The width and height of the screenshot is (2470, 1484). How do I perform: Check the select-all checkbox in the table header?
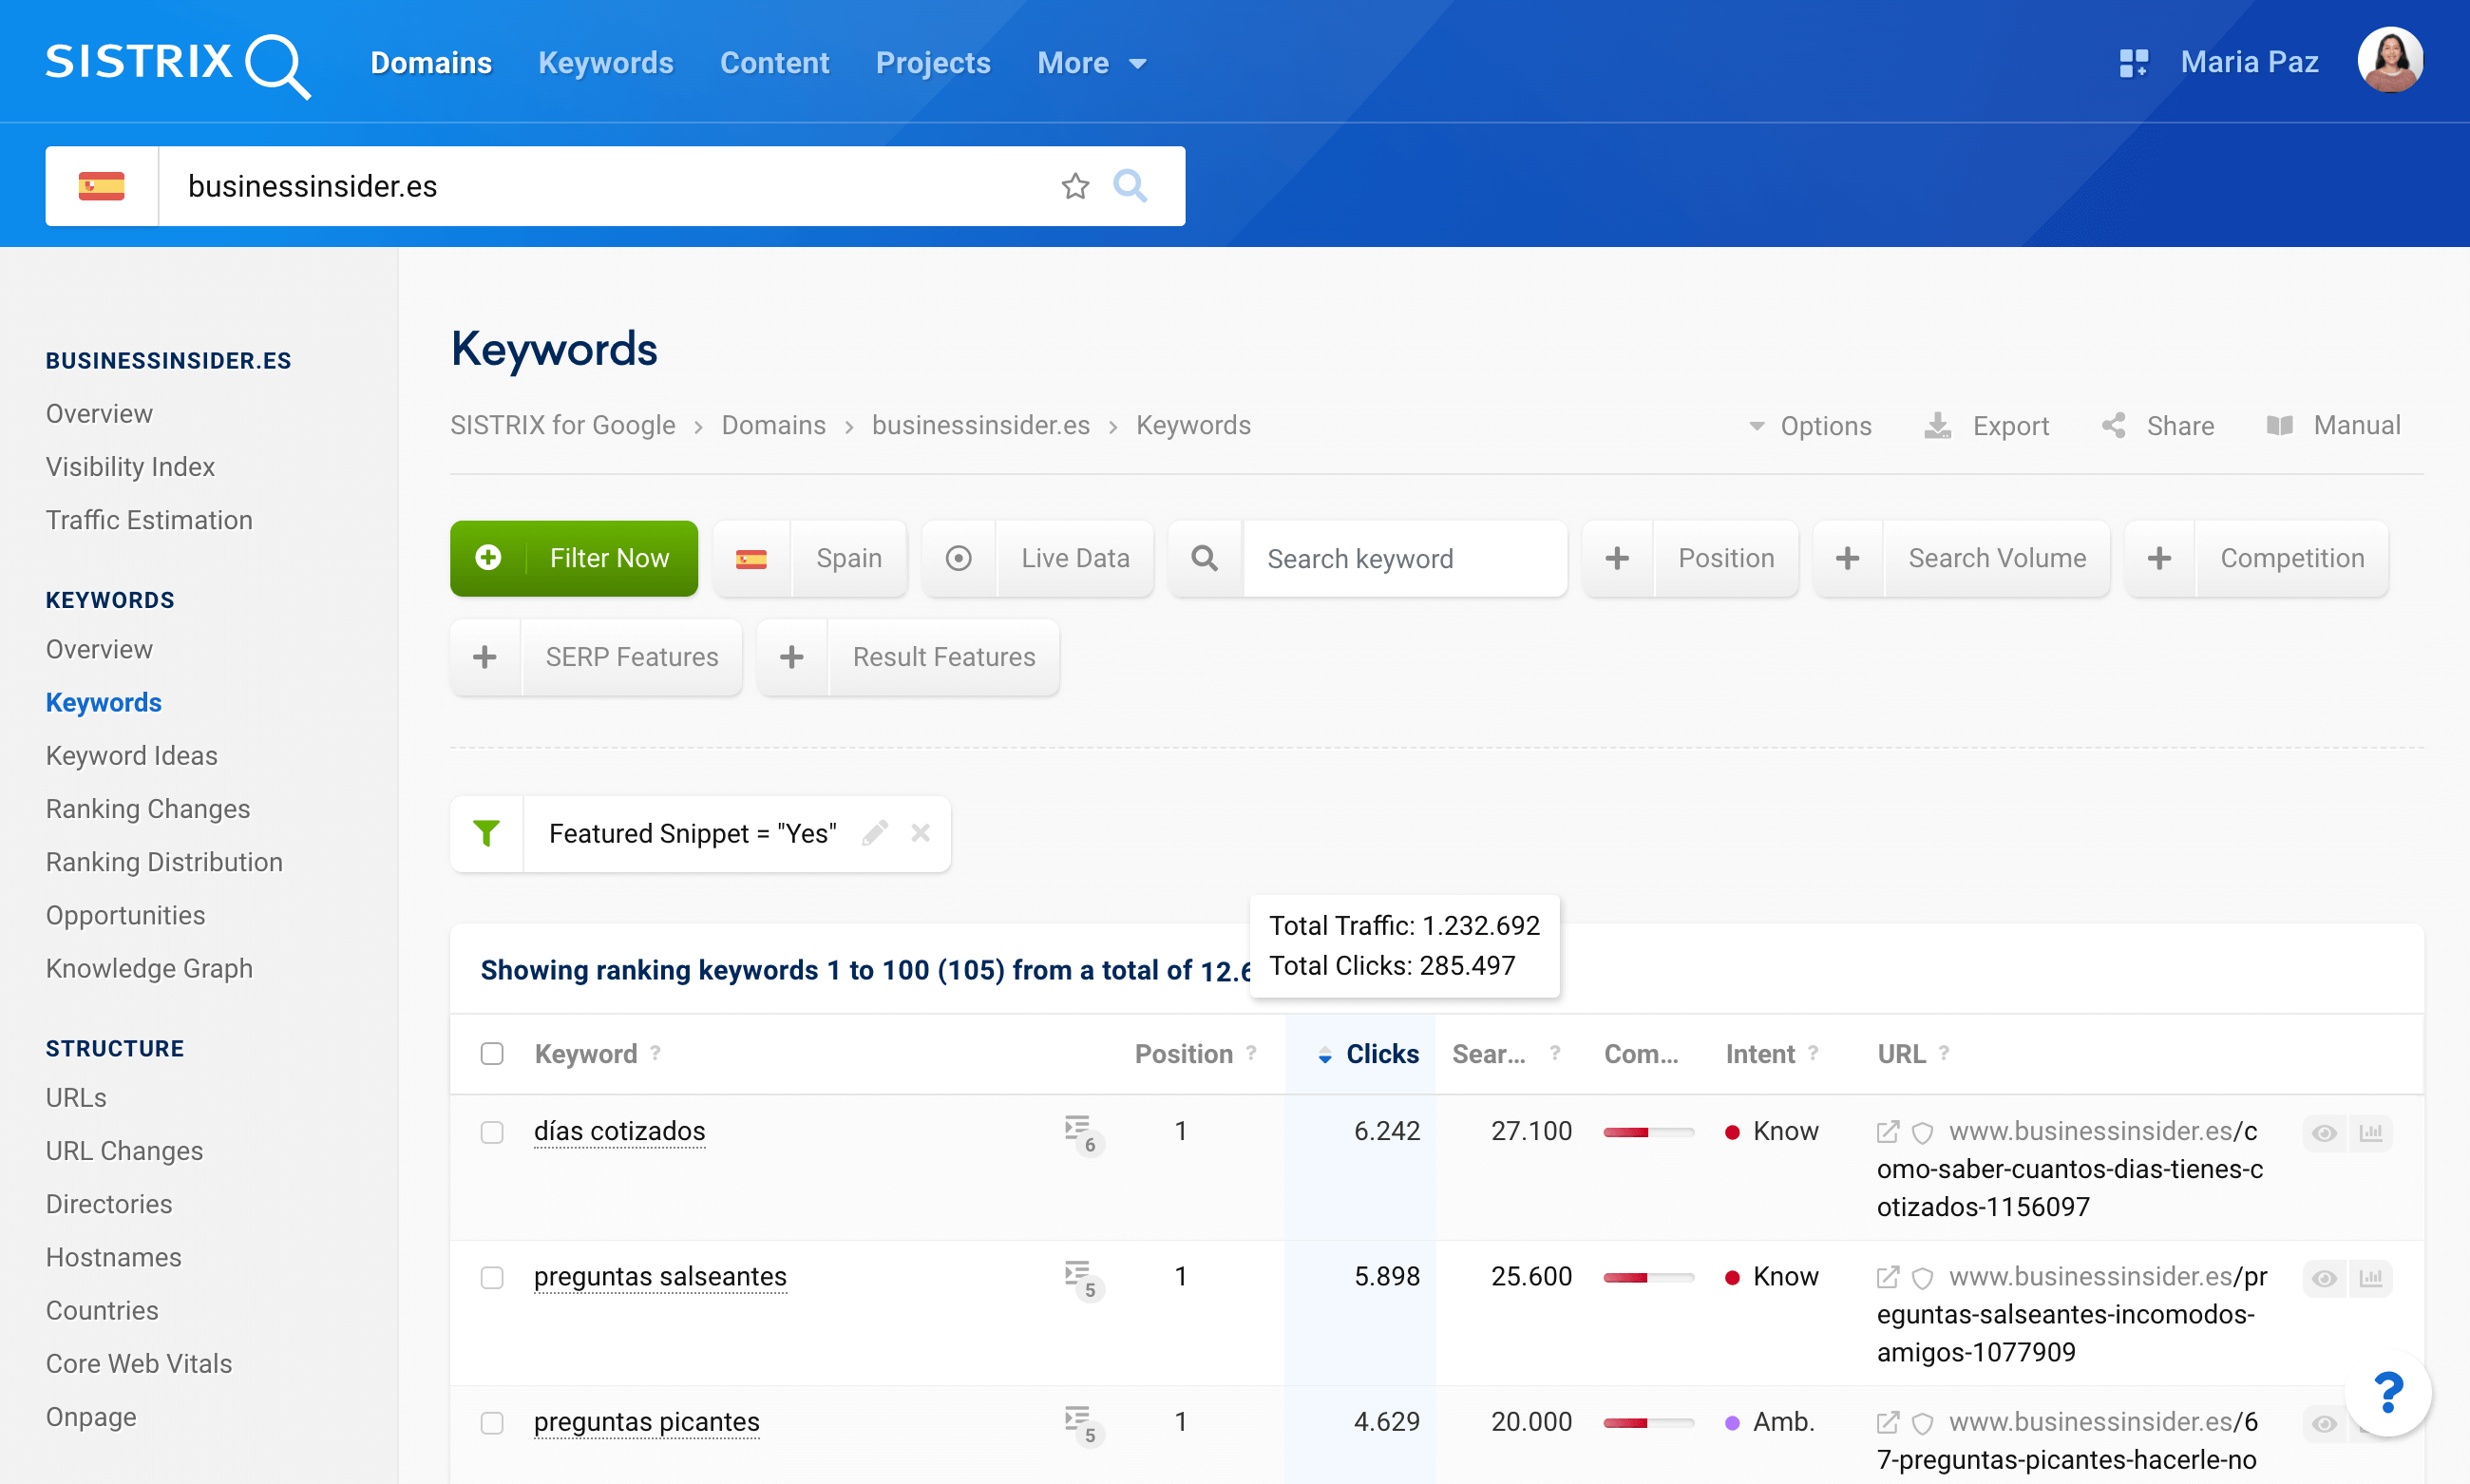[492, 1054]
